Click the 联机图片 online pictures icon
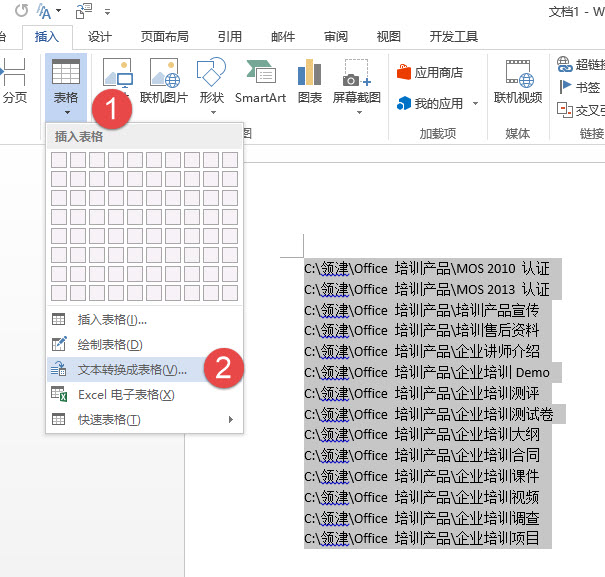Screen dimensions: 605x577 click(164, 81)
